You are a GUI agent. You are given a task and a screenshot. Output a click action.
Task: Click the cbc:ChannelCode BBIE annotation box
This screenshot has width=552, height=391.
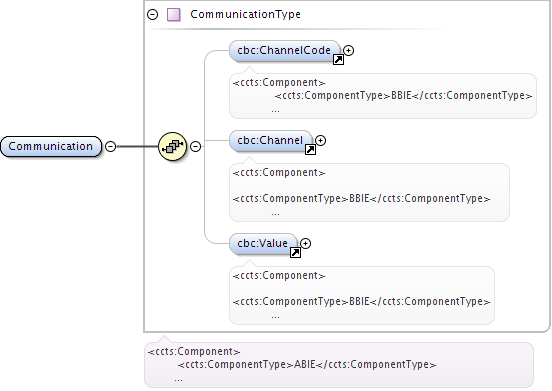(x=383, y=96)
